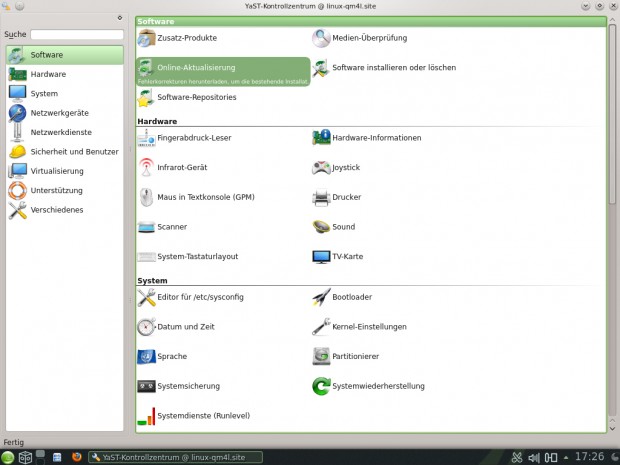The height and width of the screenshot is (465, 620).
Task: Select Software category in sidebar
Action: pos(65,55)
